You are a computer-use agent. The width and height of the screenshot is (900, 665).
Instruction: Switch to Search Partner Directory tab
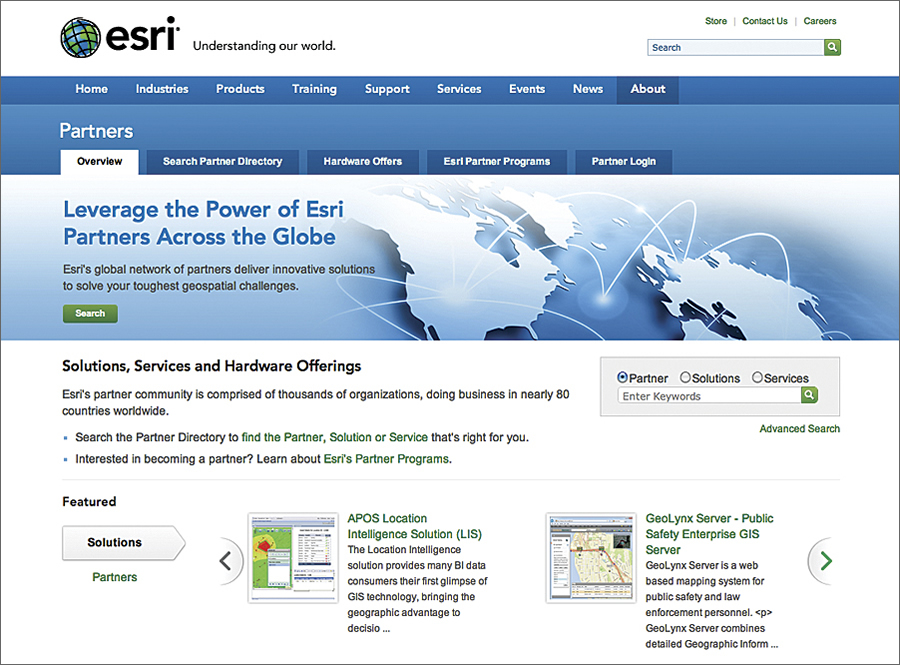tap(223, 162)
